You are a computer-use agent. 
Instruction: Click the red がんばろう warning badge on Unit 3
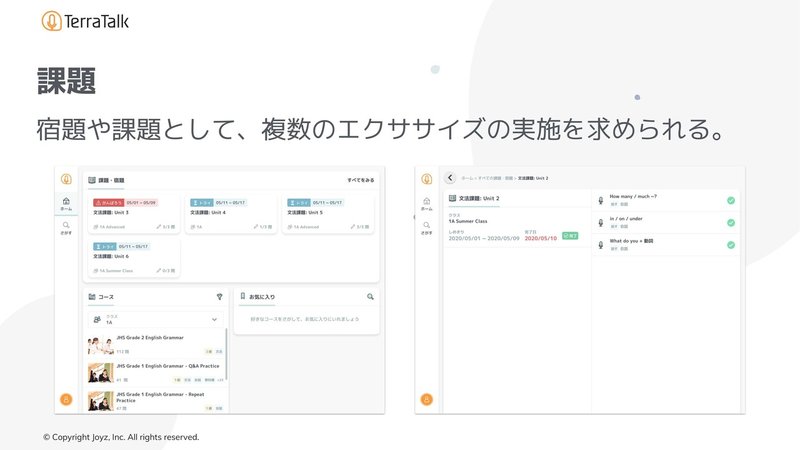(x=109, y=203)
